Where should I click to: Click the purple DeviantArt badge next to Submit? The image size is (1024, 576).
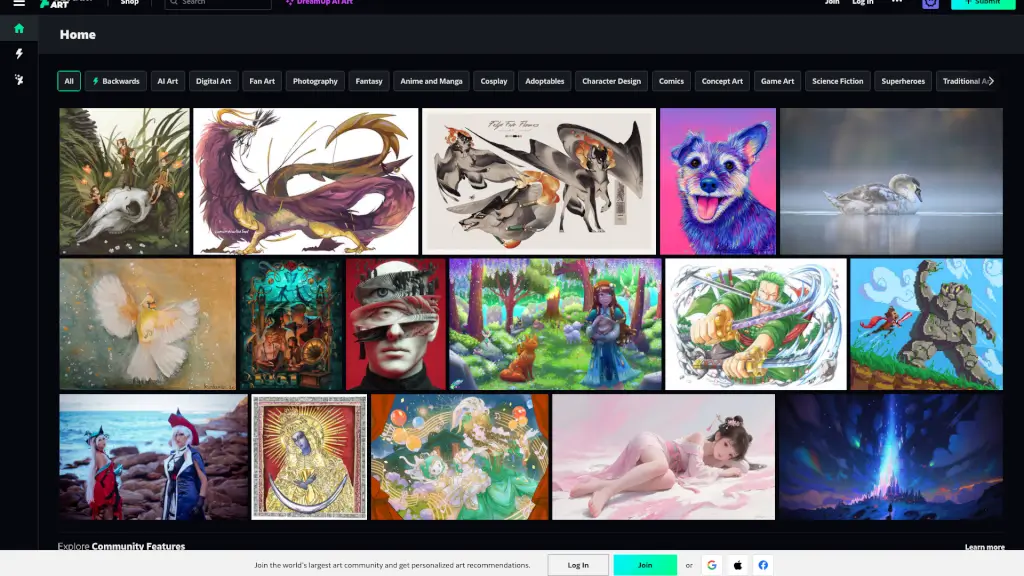point(930,4)
